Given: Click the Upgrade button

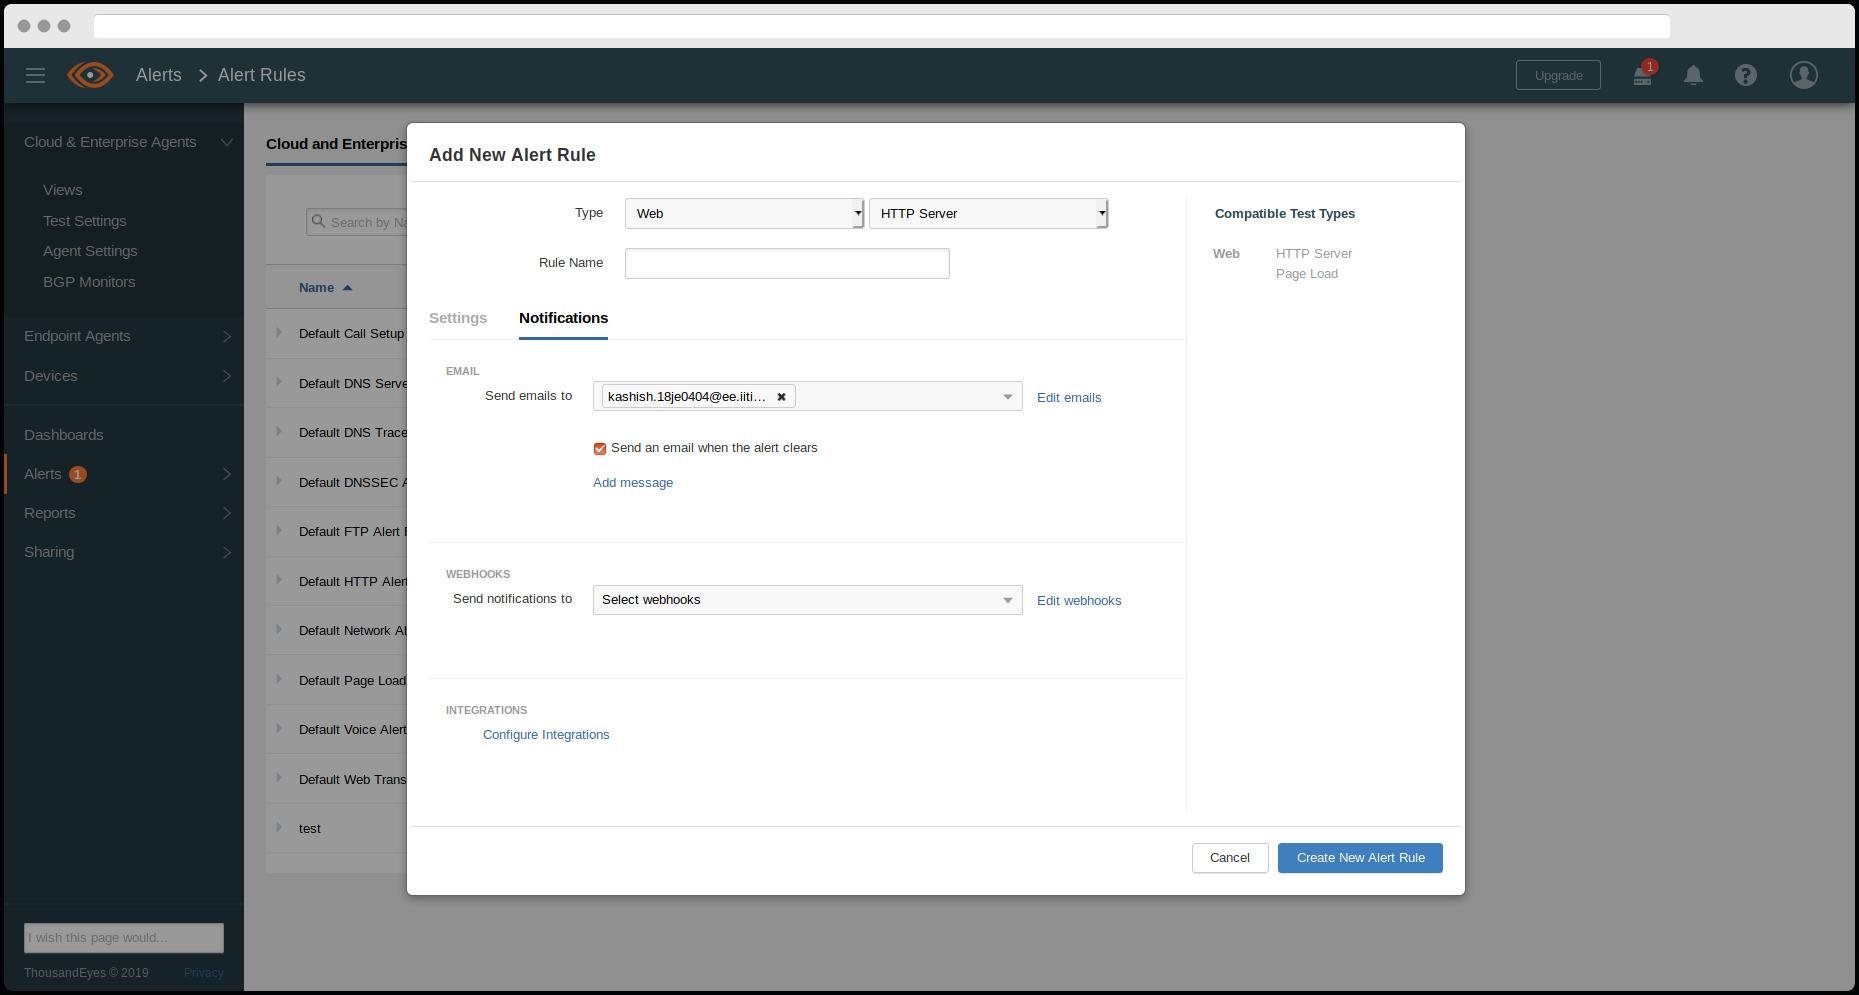Looking at the screenshot, I should point(1558,75).
